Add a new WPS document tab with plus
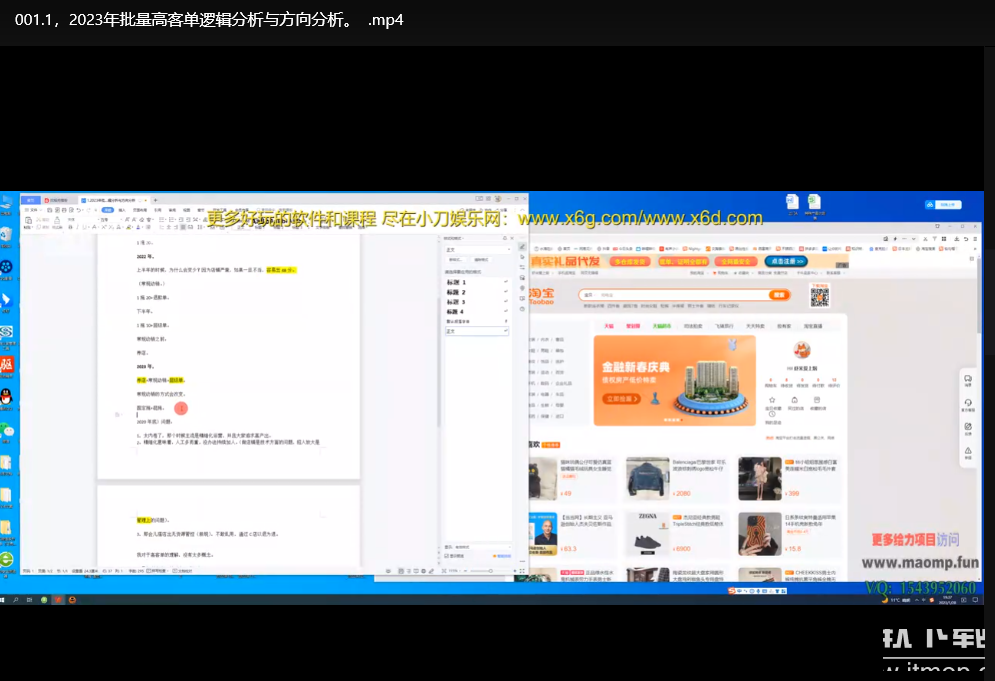The height and width of the screenshot is (681, 995). pos(155,200)
